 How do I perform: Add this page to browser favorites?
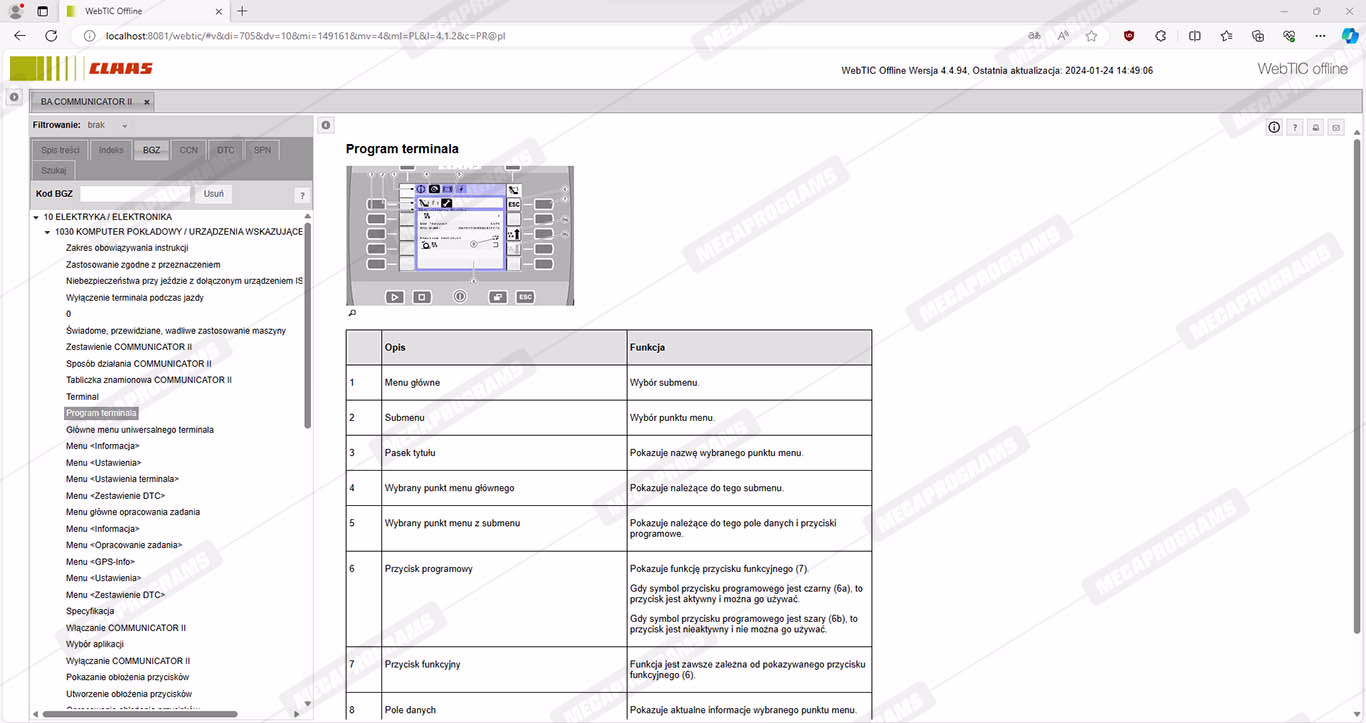[x=1091, y=35]
